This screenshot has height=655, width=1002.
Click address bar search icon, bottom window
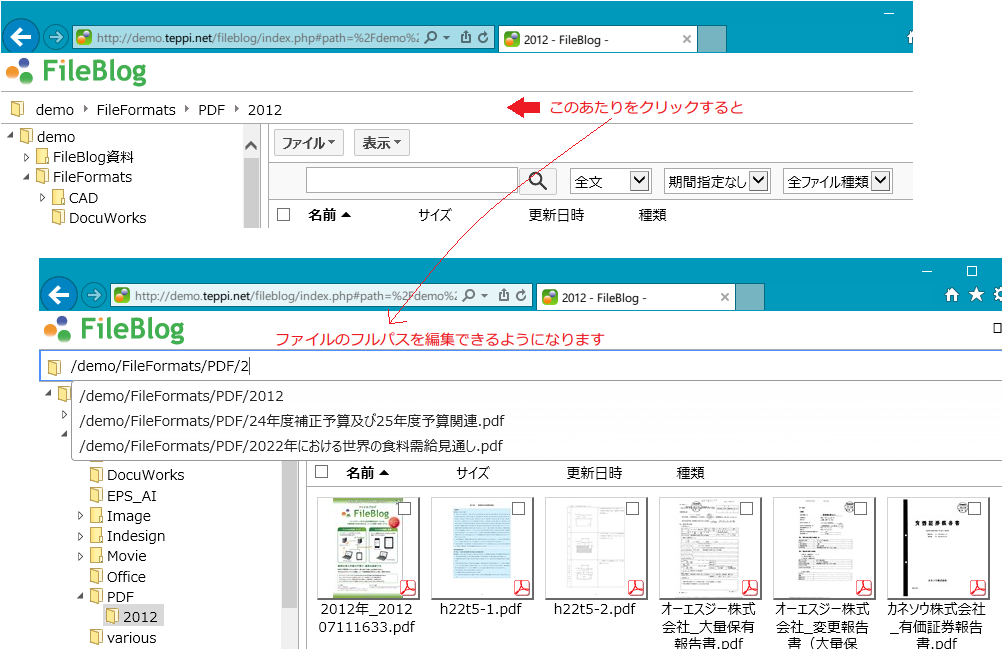pos(469,295)
